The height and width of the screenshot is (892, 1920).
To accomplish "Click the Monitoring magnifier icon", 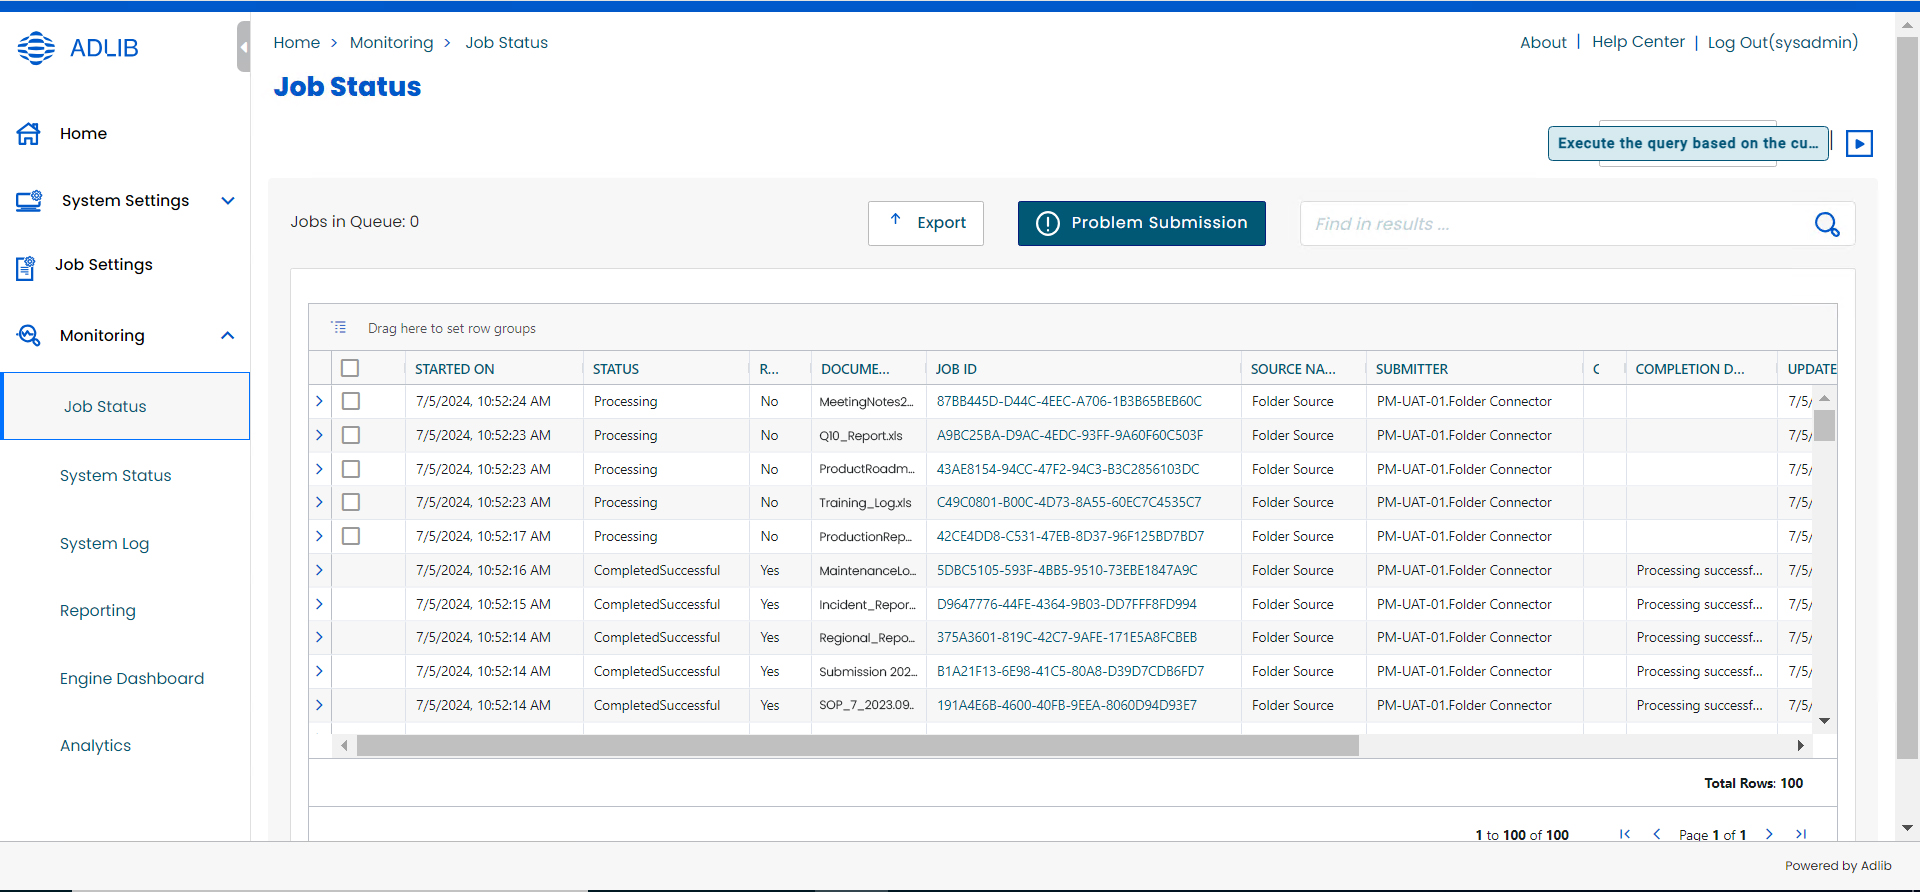I will coord(29,336).
